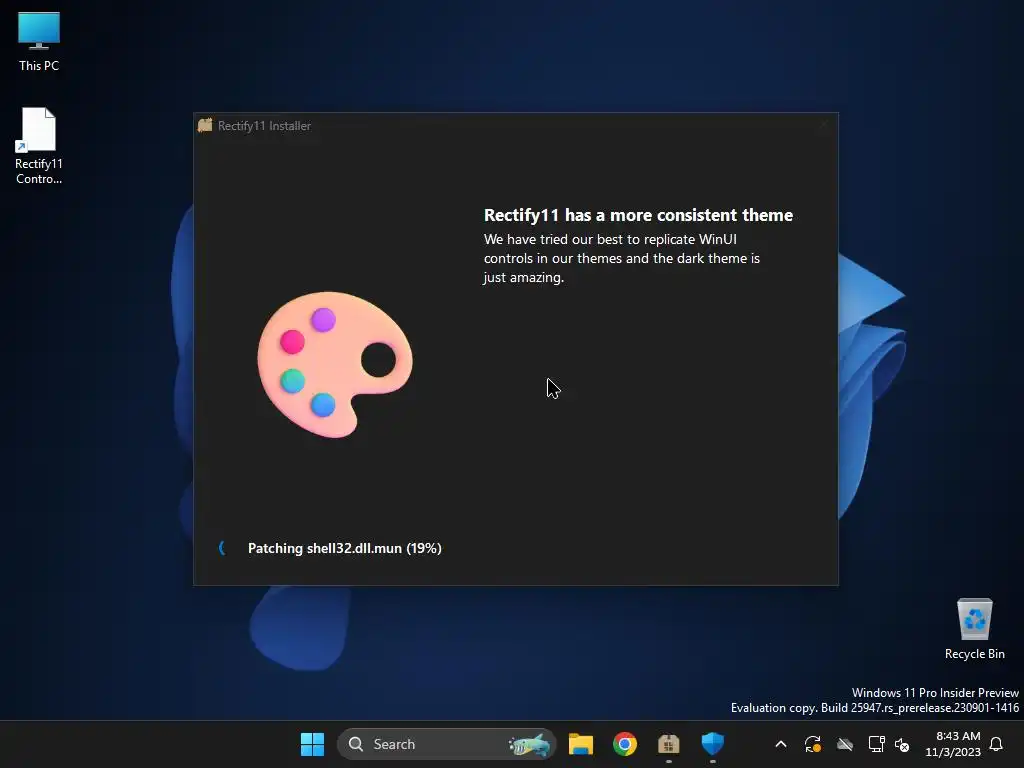Viewport: 1024px width, 768px height.
Task: Click the 'We have tried our best' paragraph
Action: pos(621,258)
